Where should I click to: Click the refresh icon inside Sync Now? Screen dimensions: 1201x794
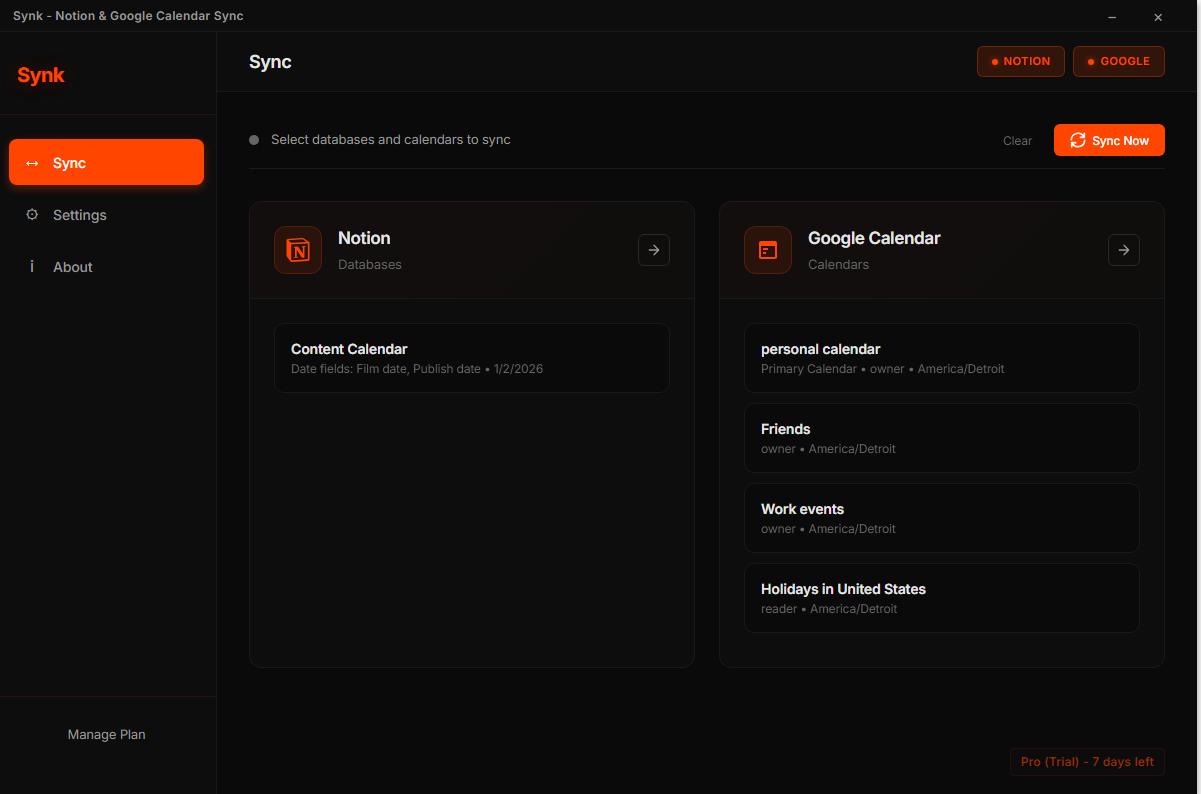[1078, 140]
